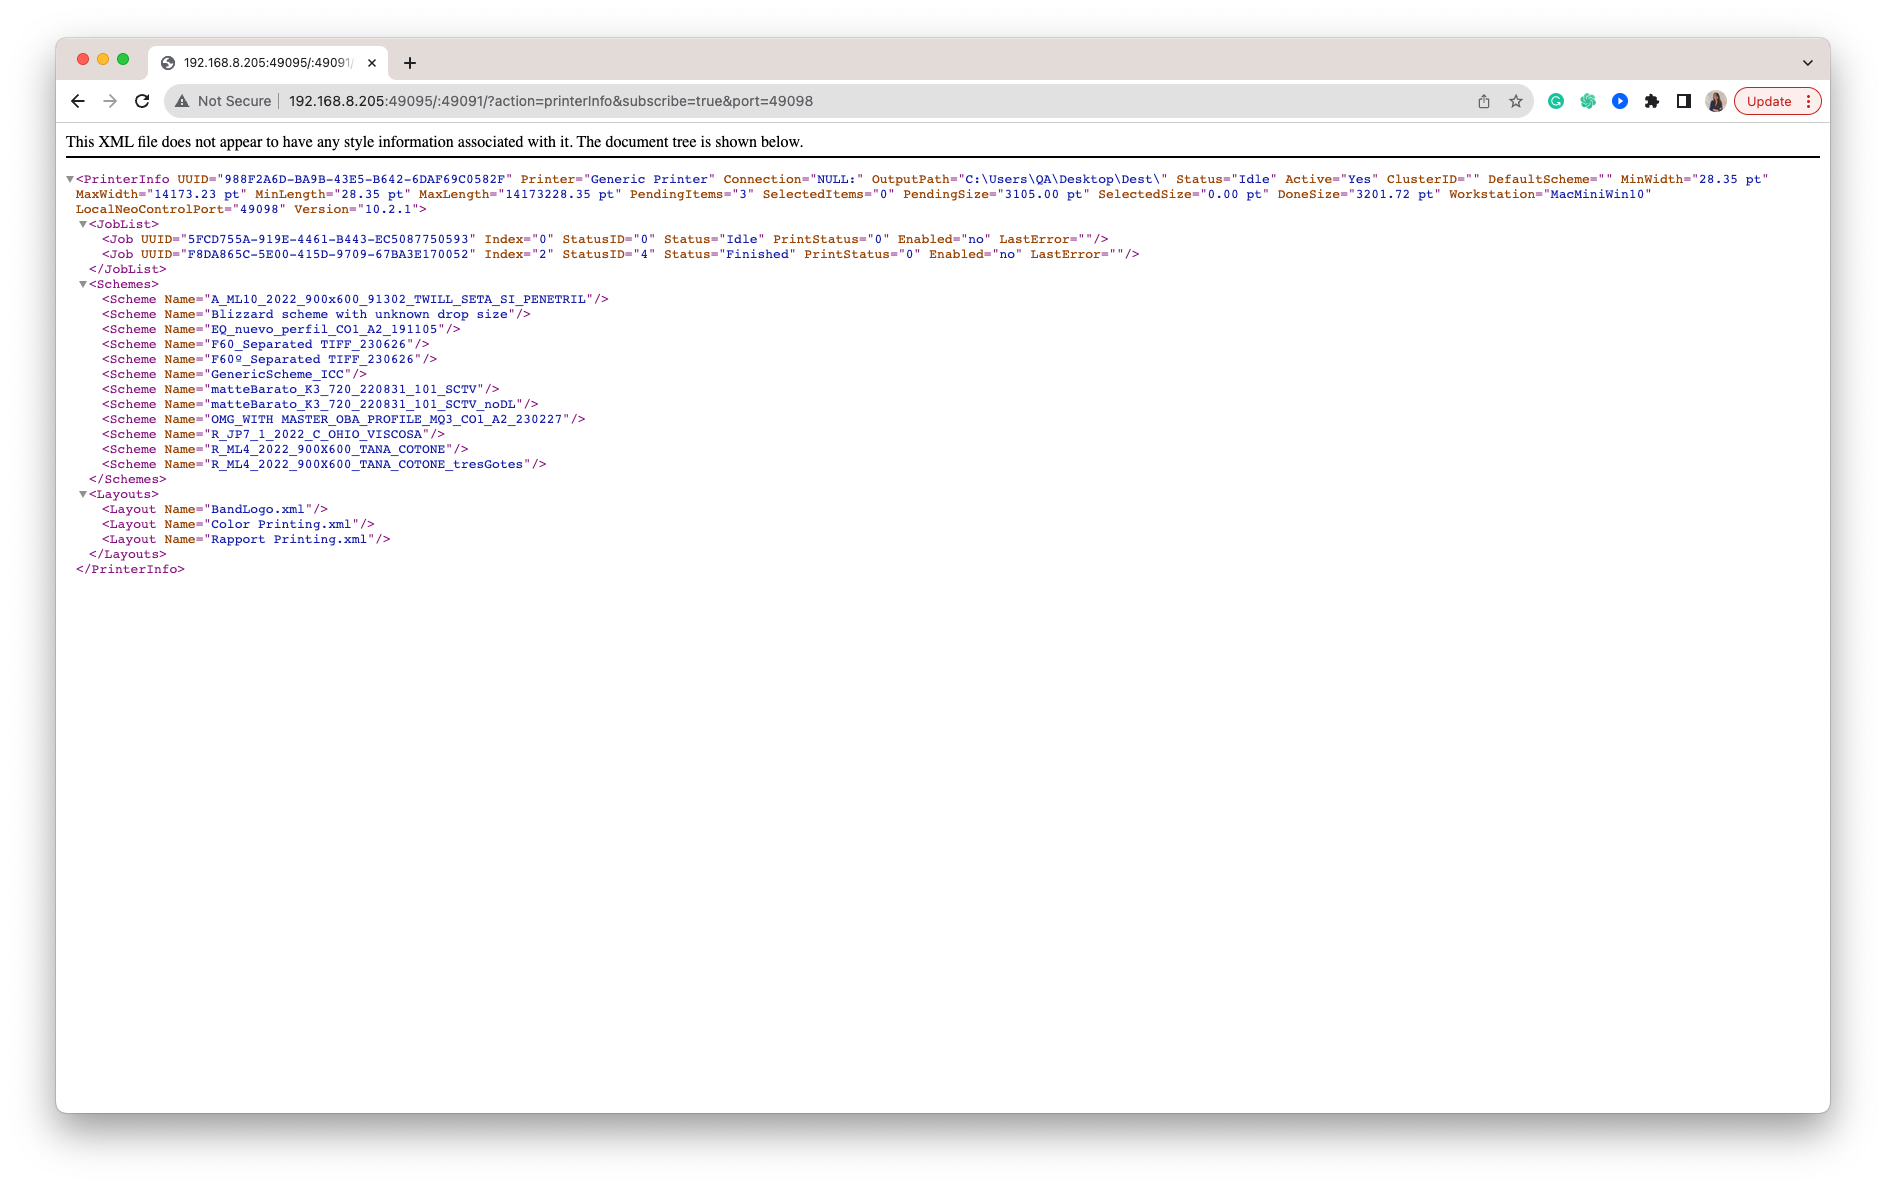Screen dimensions: 1886x1187
Task: Go forward to the next page
Action: [x=110, y=101]
